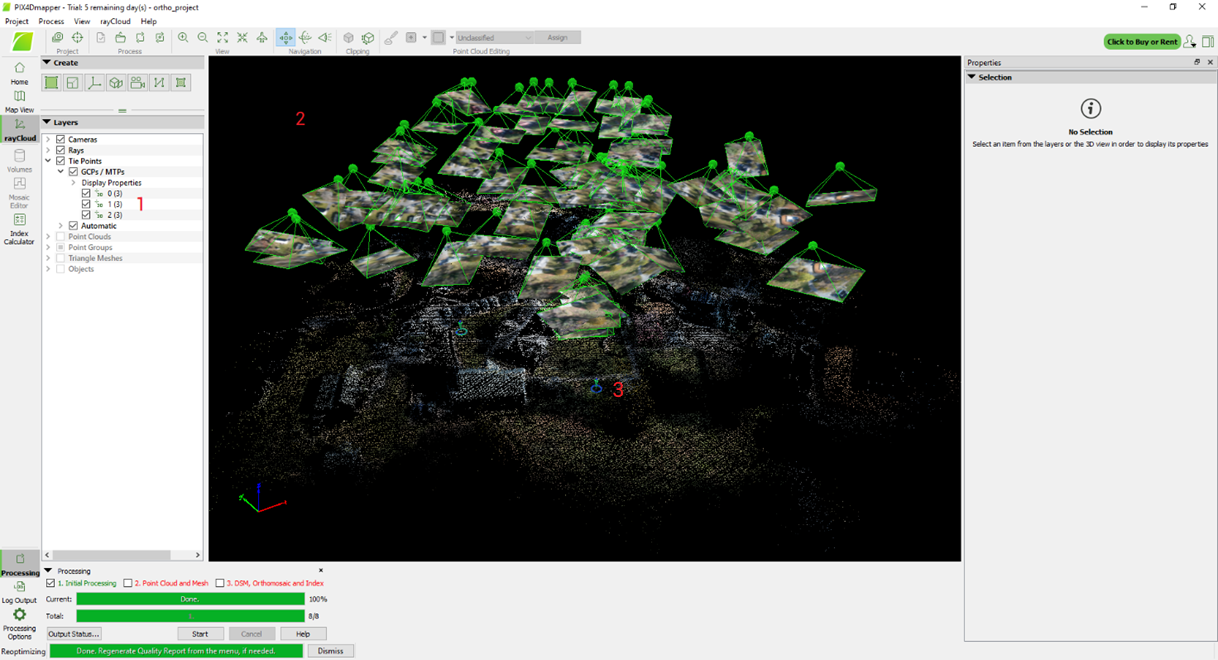Viewport: 1218px width, 660px height.
Task: Enable the Point Cloud and Mesh step
Action: pyautogui.click(x=128, y=583)
